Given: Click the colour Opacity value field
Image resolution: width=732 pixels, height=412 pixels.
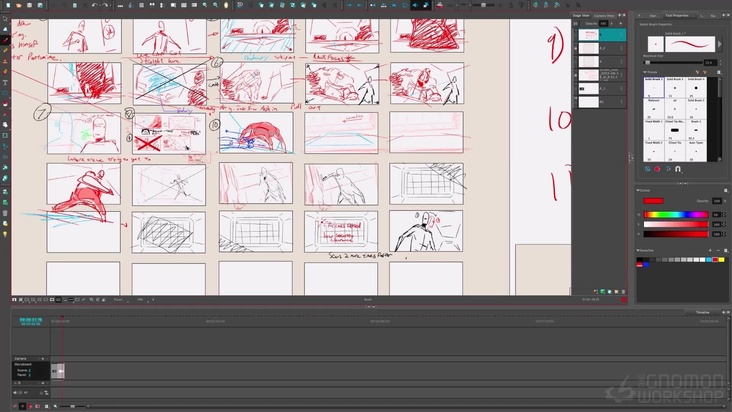Looking at the screenshot, I should tap(717, 201).
